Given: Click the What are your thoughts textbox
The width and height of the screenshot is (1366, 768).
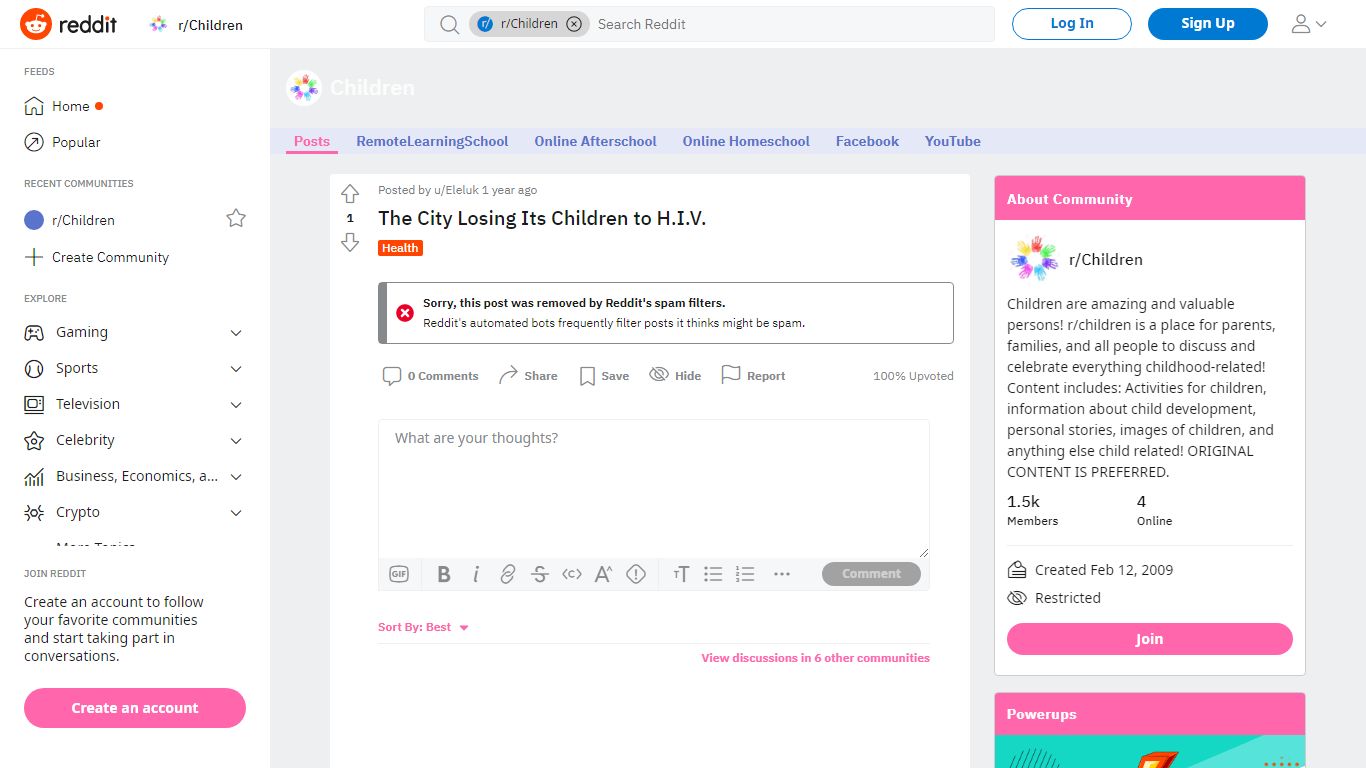Looking at the screenshot, I should pyautogui.click(x=654, y=488).
